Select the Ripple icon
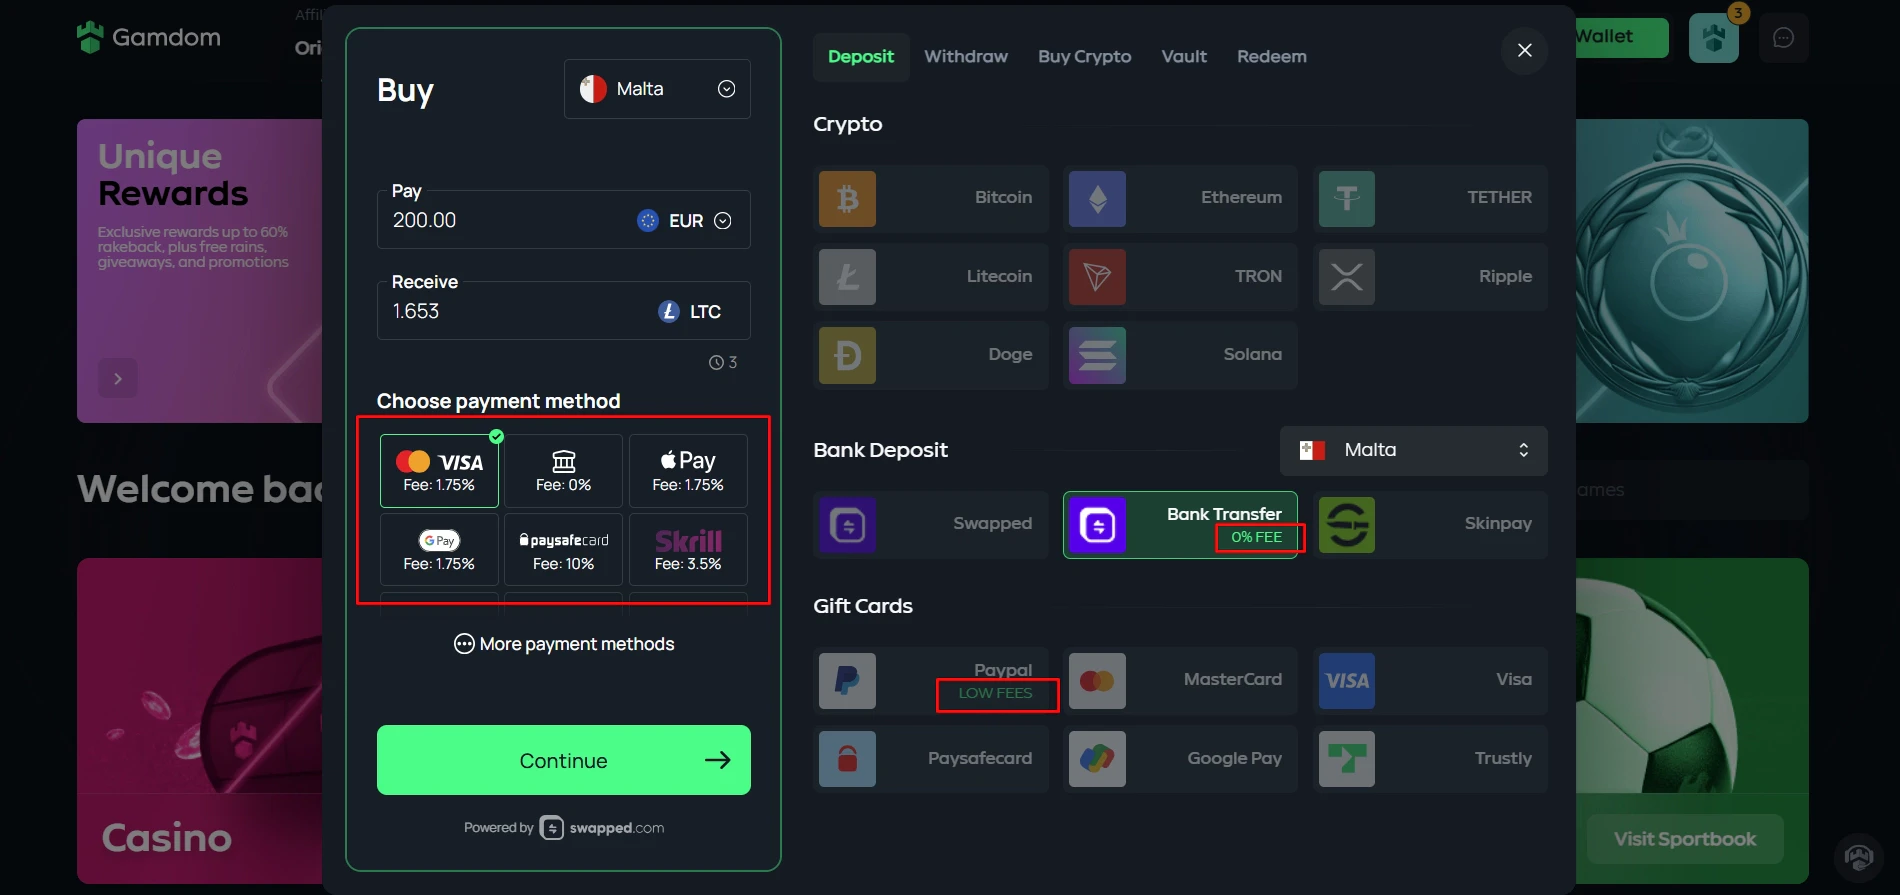This screenshot has height=895, width=1900. [1347, 277]
